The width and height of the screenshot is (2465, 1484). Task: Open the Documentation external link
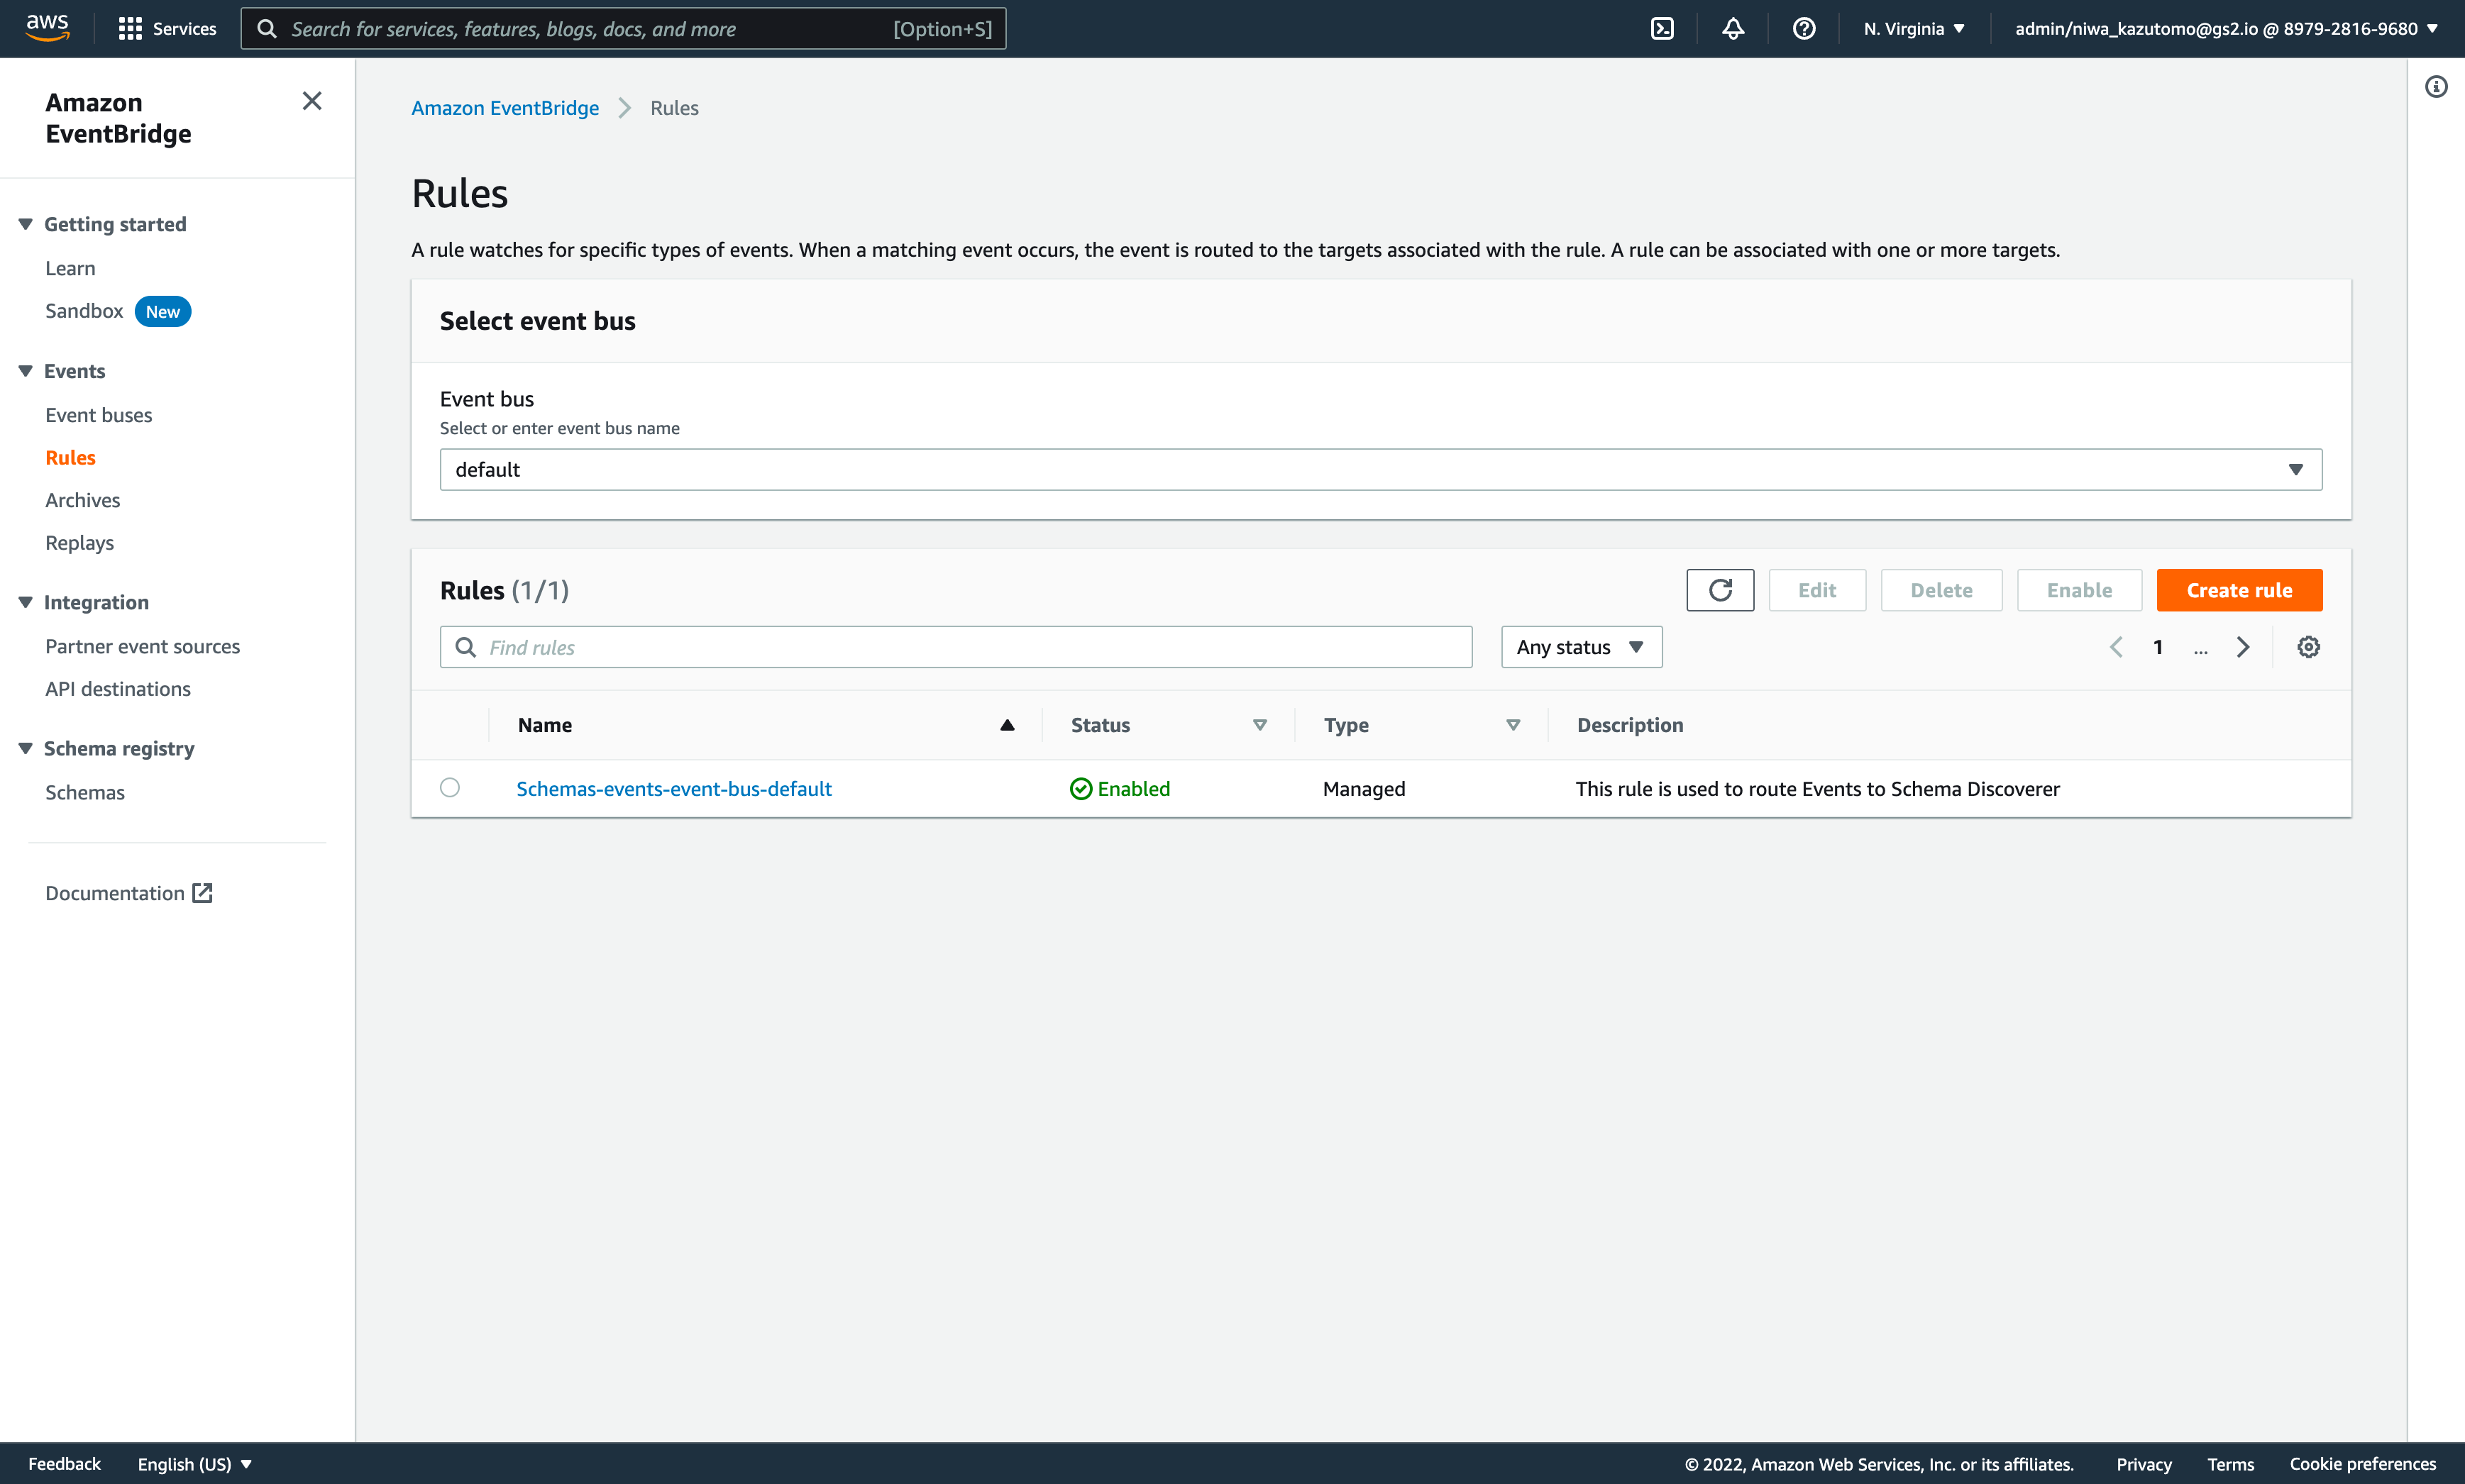(x=129, y=893)
